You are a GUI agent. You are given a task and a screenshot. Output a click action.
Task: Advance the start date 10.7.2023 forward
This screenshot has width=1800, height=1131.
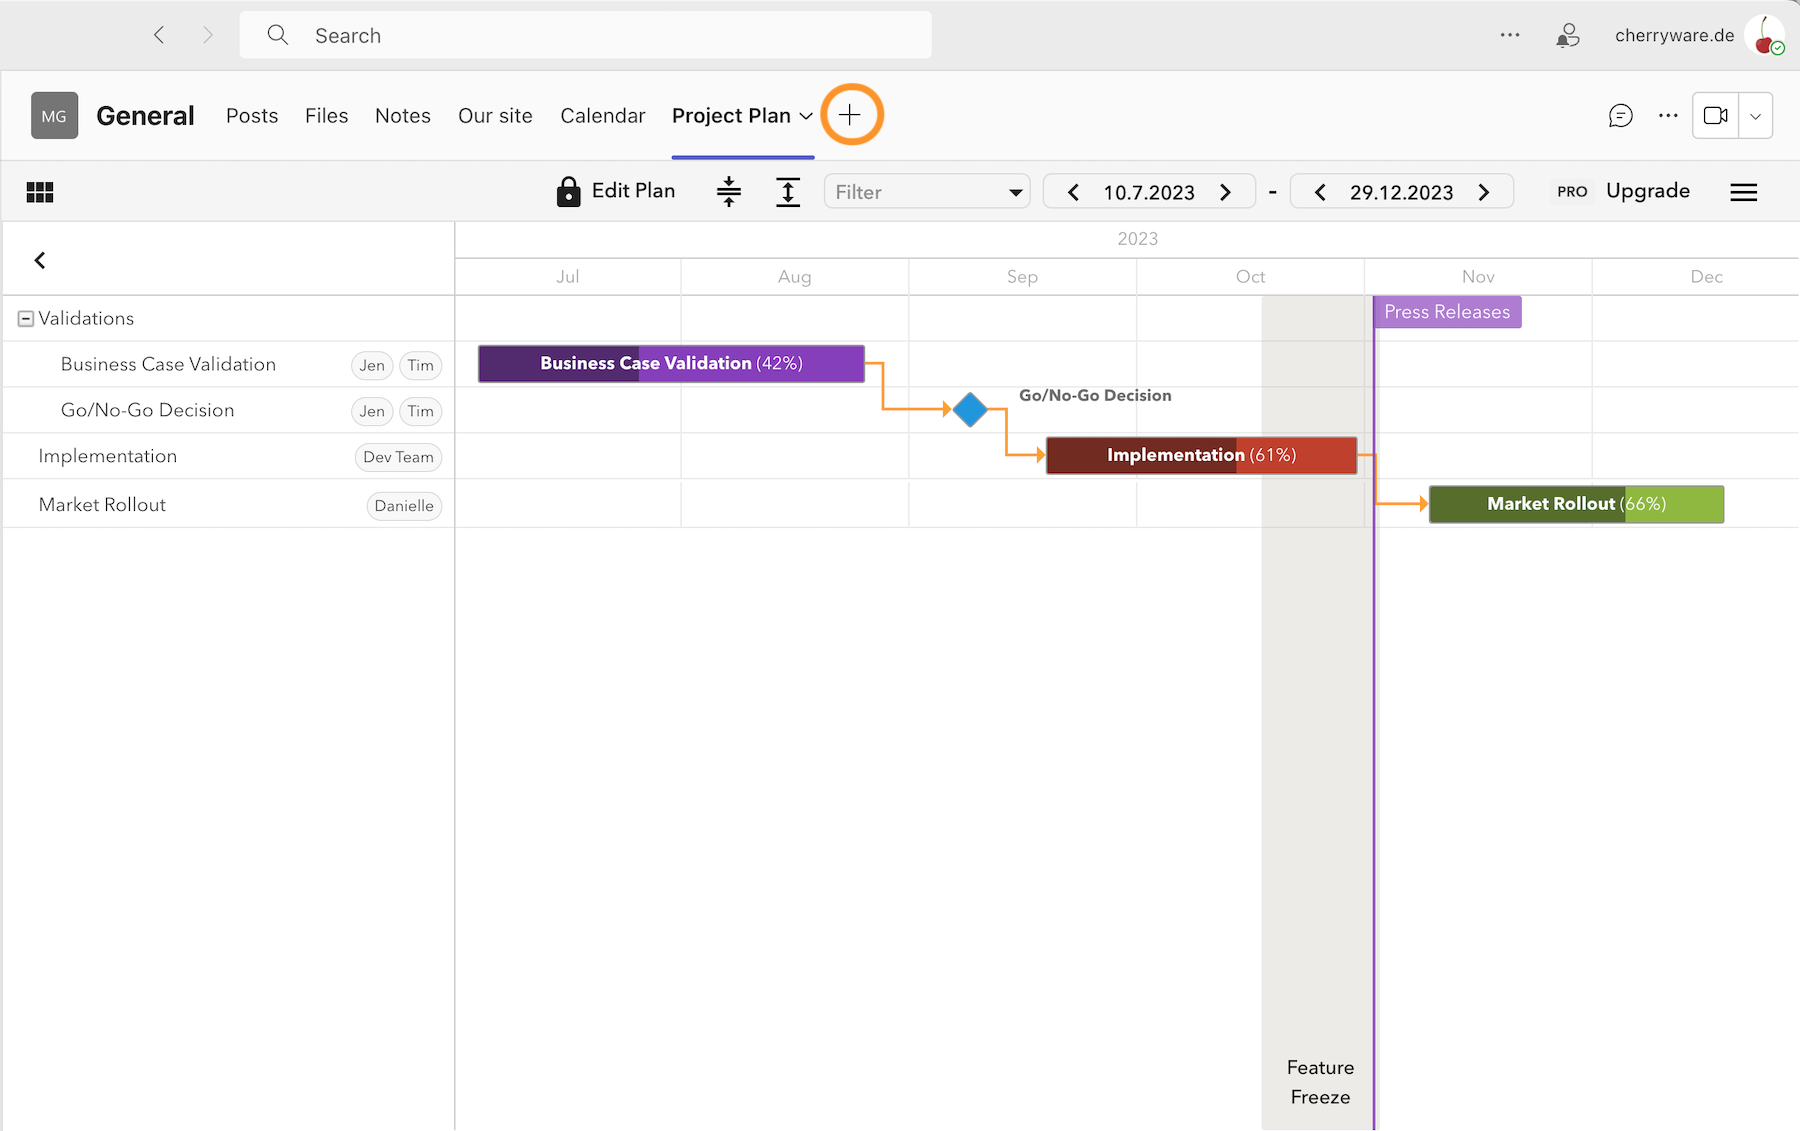click(x=1225, y=192)
